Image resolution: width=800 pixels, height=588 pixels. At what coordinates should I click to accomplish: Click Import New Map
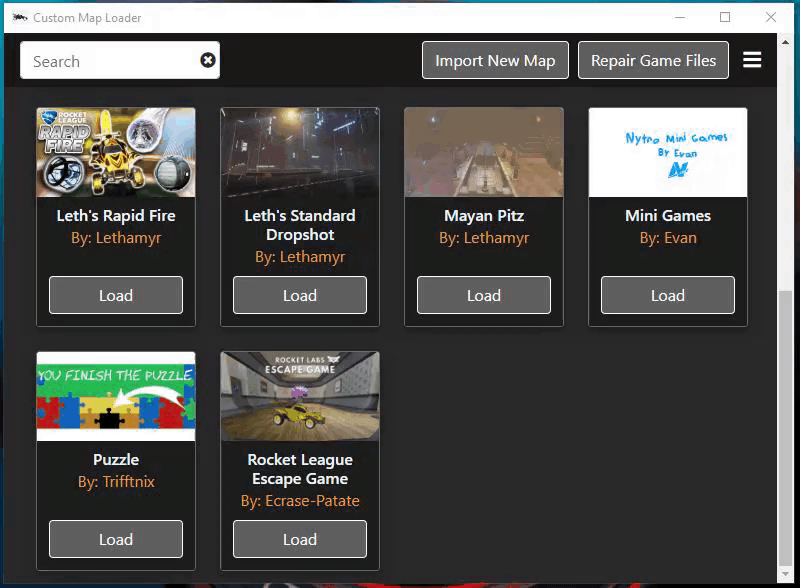(494, 60)
